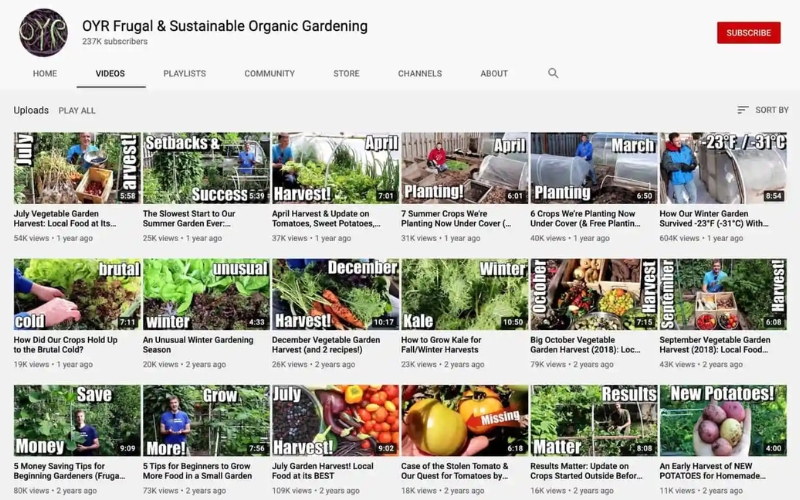Open the Winter Kale thumbnail
Image resolution: width=800 pixels, height=500 pixels.
pyautogui.click(x=464, y=294)
